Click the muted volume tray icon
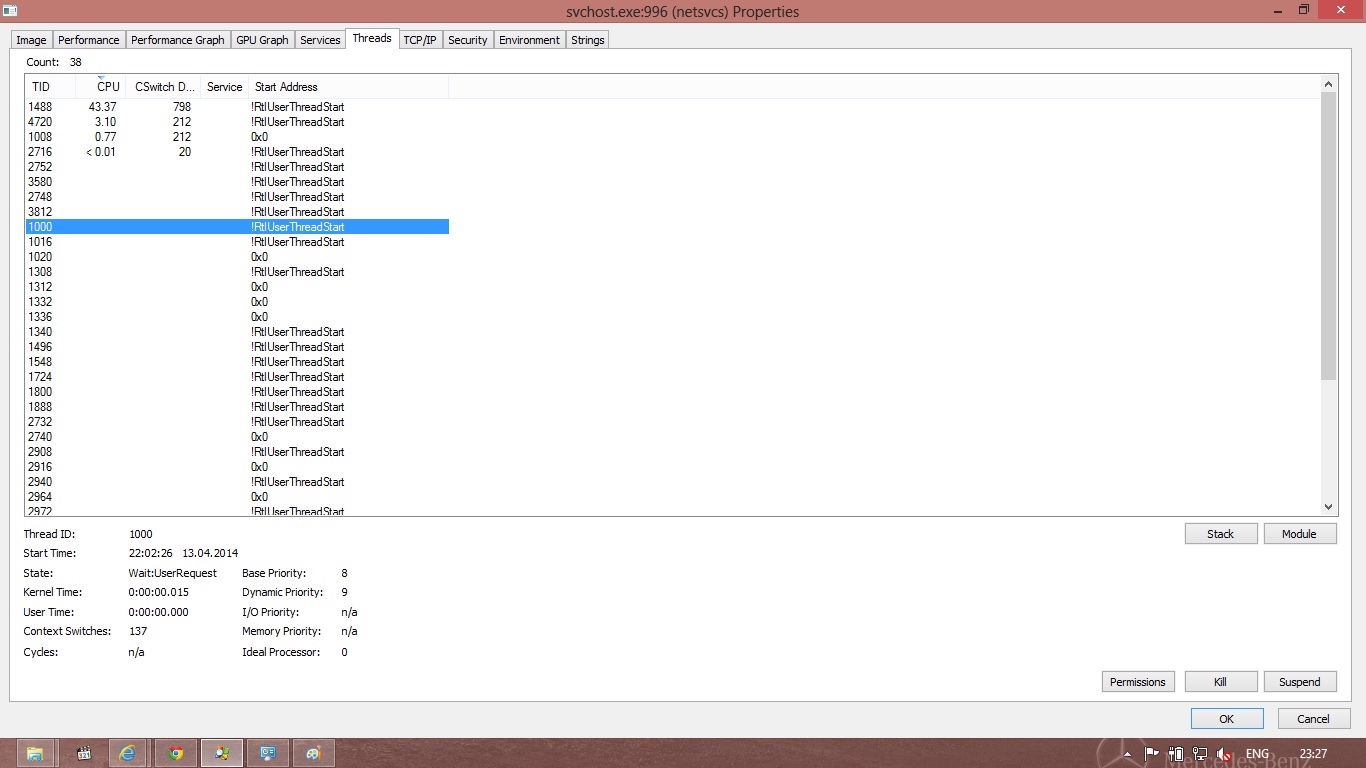 1223,753
